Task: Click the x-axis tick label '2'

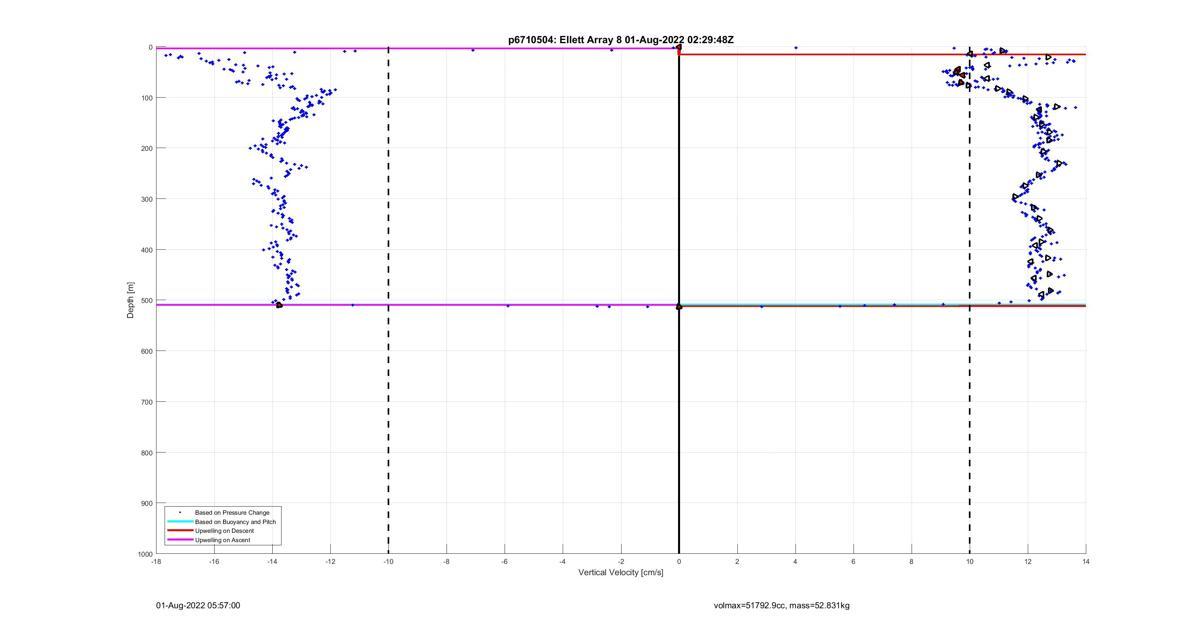Action: coord(737,562)
